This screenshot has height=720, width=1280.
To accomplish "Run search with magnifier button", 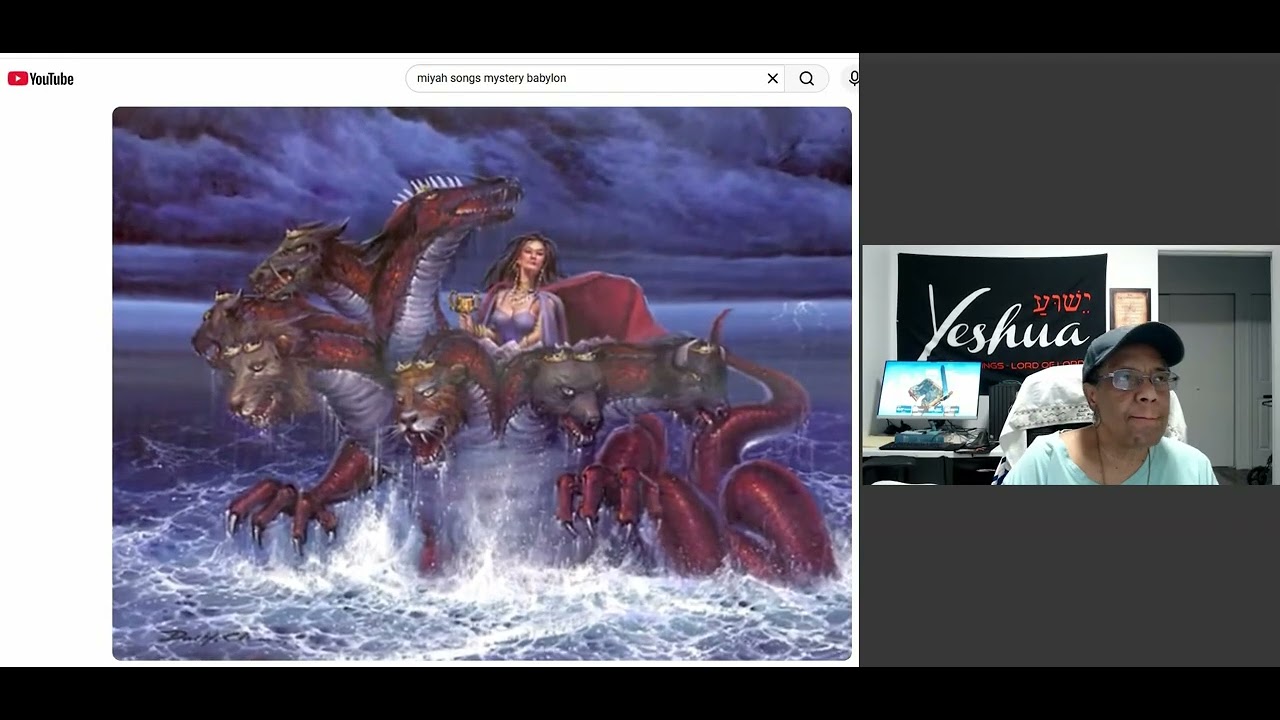I will click(x=807, y=78).
